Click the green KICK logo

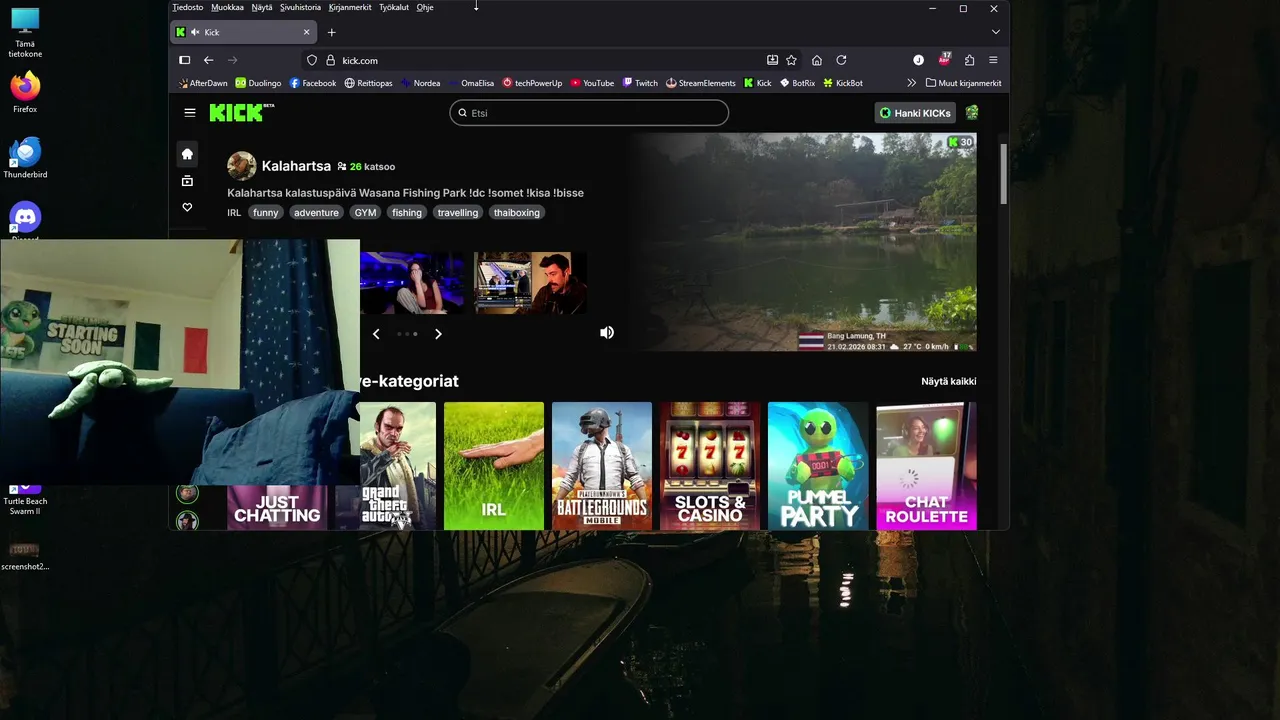241,112
